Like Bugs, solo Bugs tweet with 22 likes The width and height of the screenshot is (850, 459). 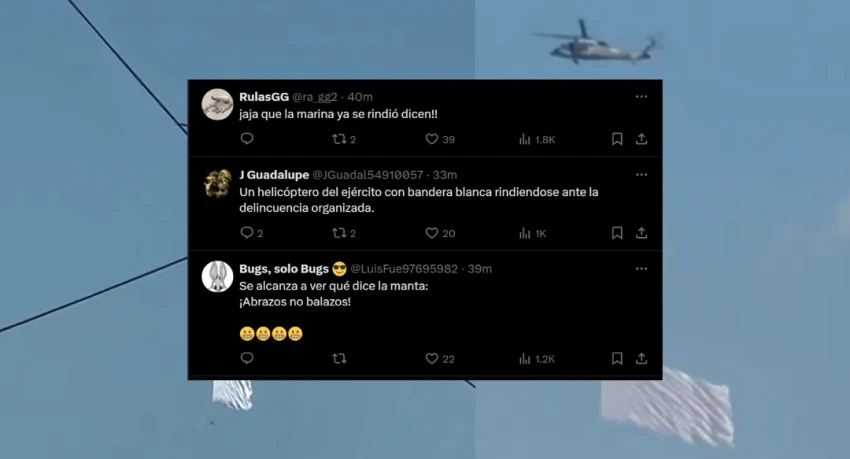pos(440,359)
